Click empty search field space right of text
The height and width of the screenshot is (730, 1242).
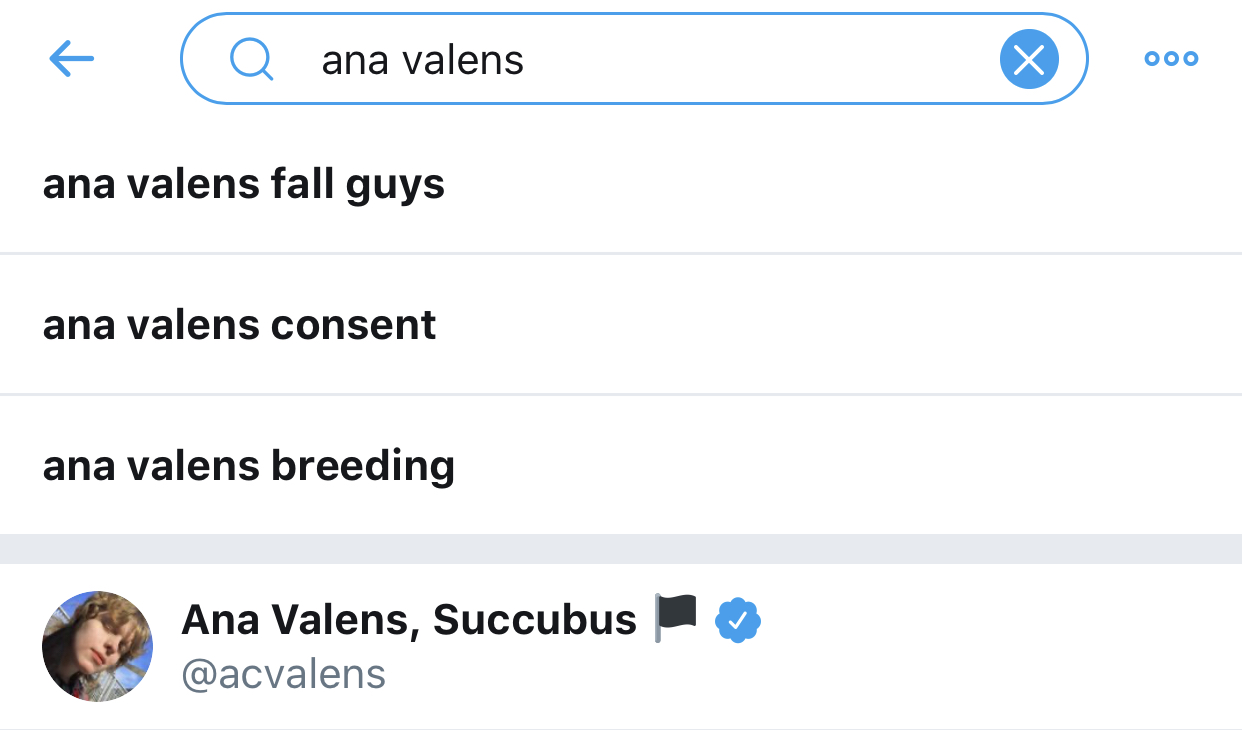point(760,60)
